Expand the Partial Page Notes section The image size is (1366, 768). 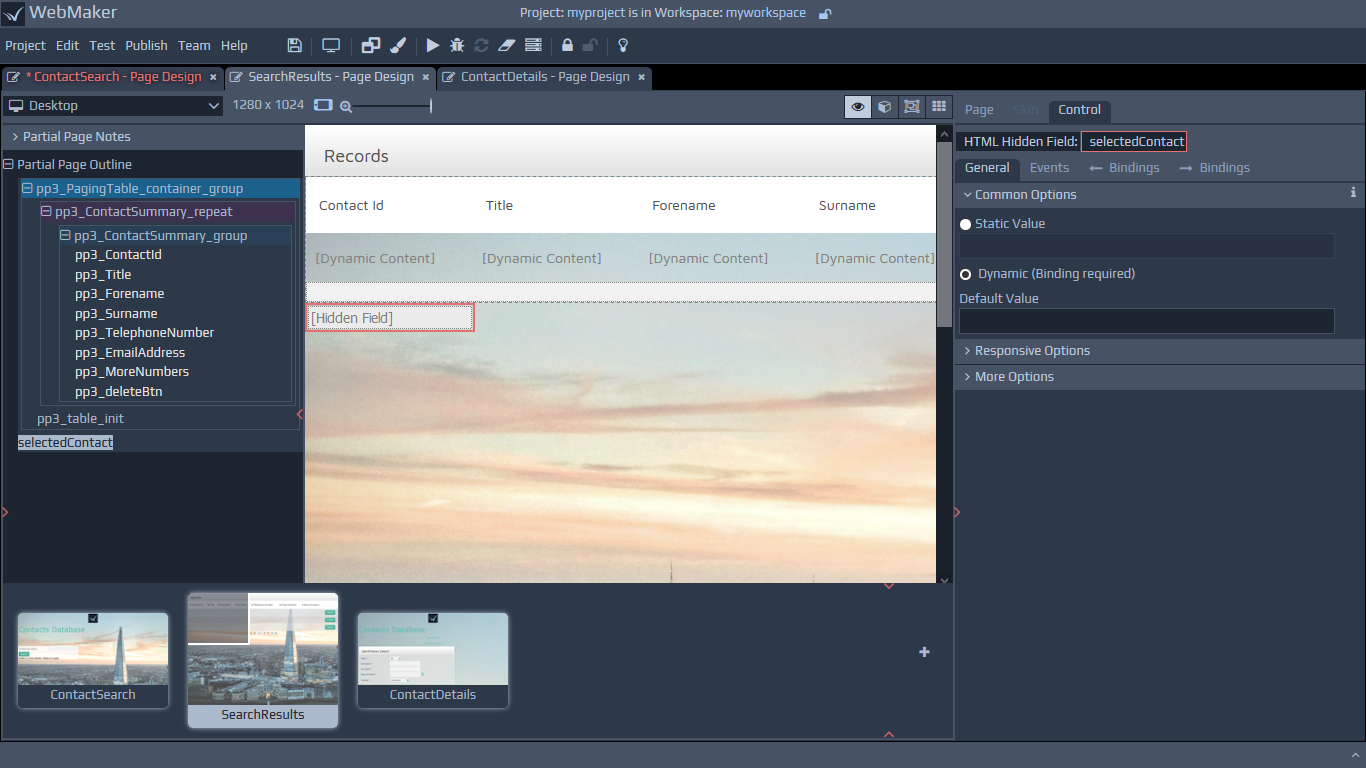click(76, 137)
